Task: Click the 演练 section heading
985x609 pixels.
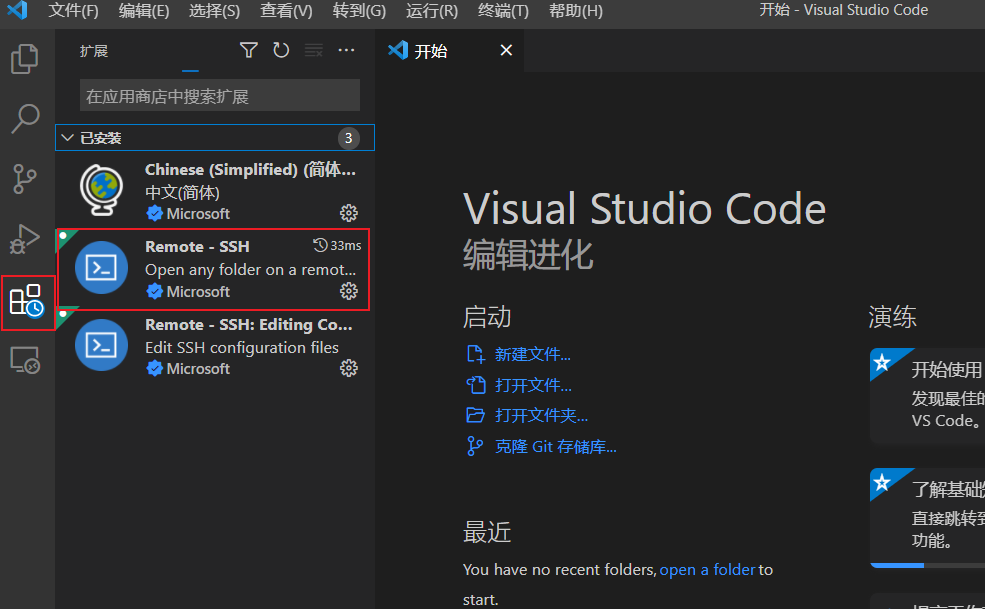Action: pyautogui.click(x=892, y=316)
